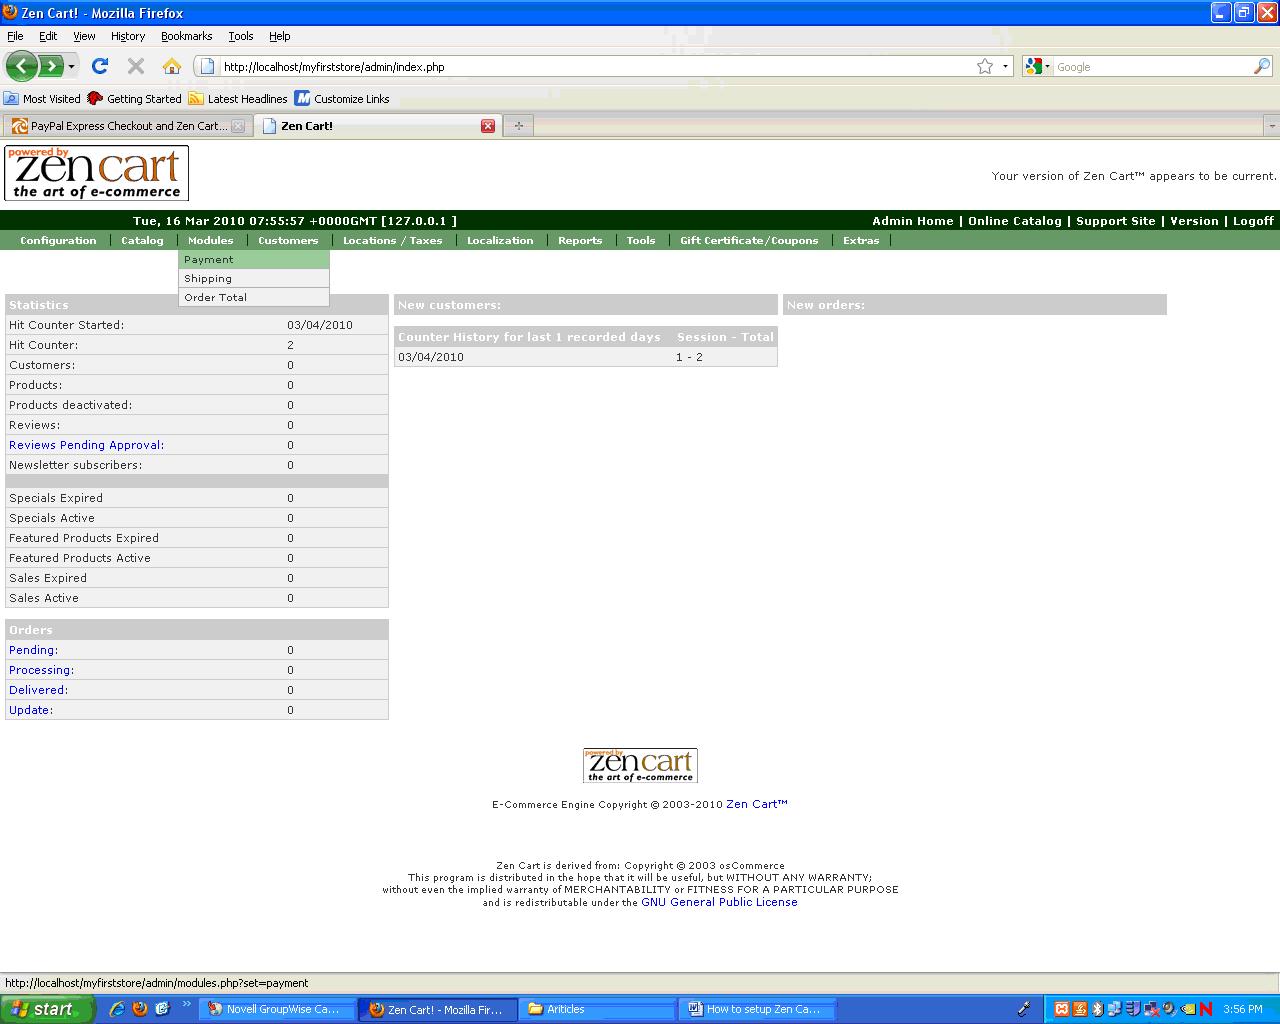Viewport: 1280px width, 1024px height.
Task: Click the Zen Cart logo at top
Action: [x=96, y=173]
